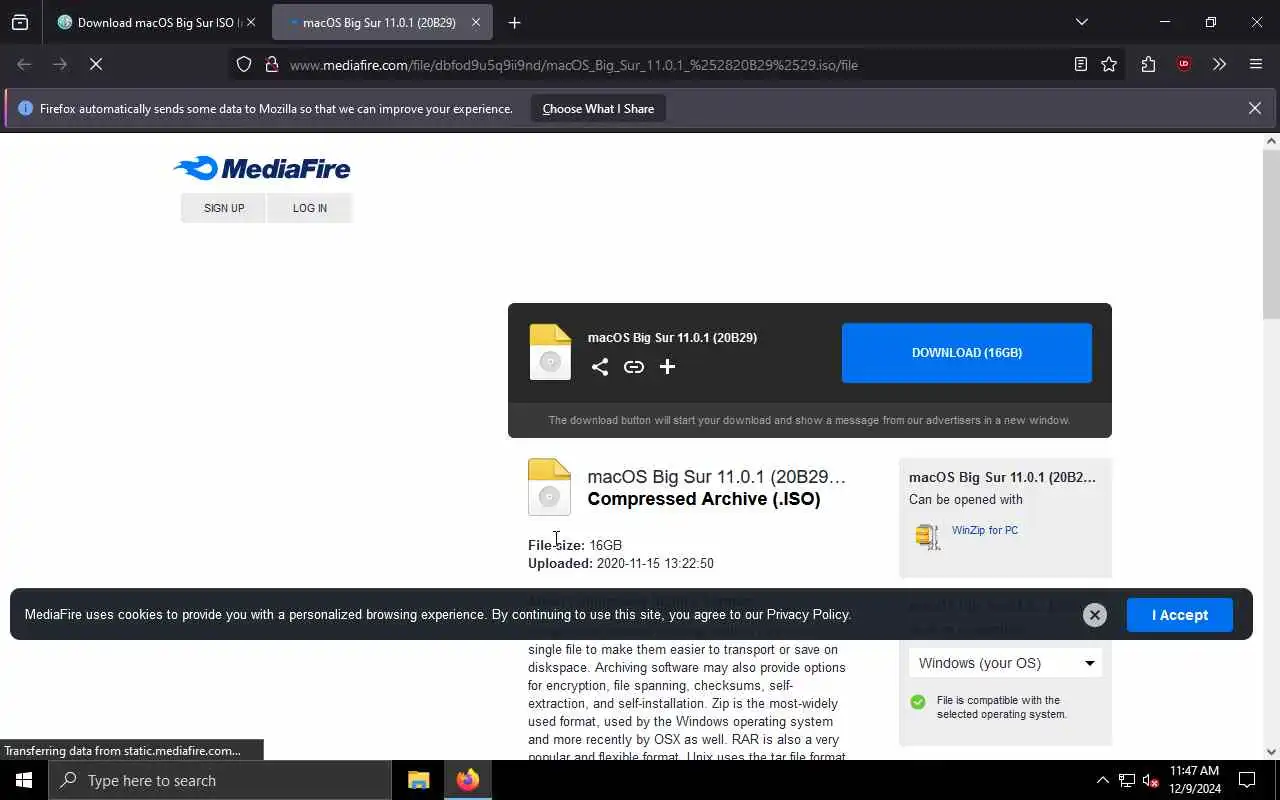Add file to account plus icon
This screenshot has width=1280, height=800.
click(x=668, y=367)
